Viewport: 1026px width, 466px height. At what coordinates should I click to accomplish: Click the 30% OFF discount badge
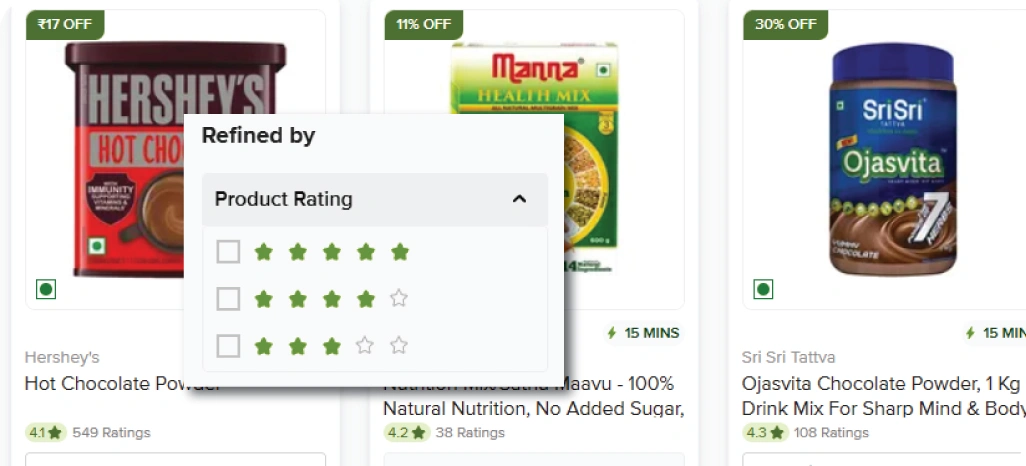pyautogui.click(x=785, y=25)
